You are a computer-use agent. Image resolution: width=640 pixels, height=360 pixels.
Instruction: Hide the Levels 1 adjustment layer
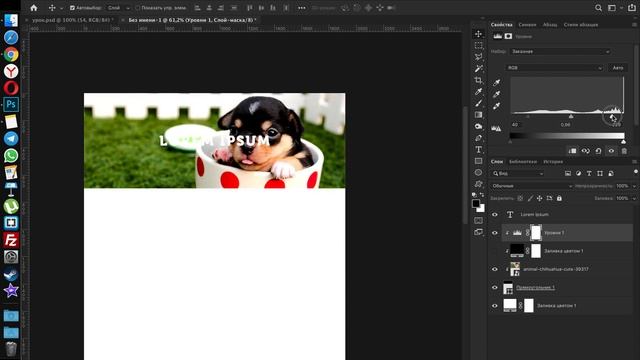point(495,233)
